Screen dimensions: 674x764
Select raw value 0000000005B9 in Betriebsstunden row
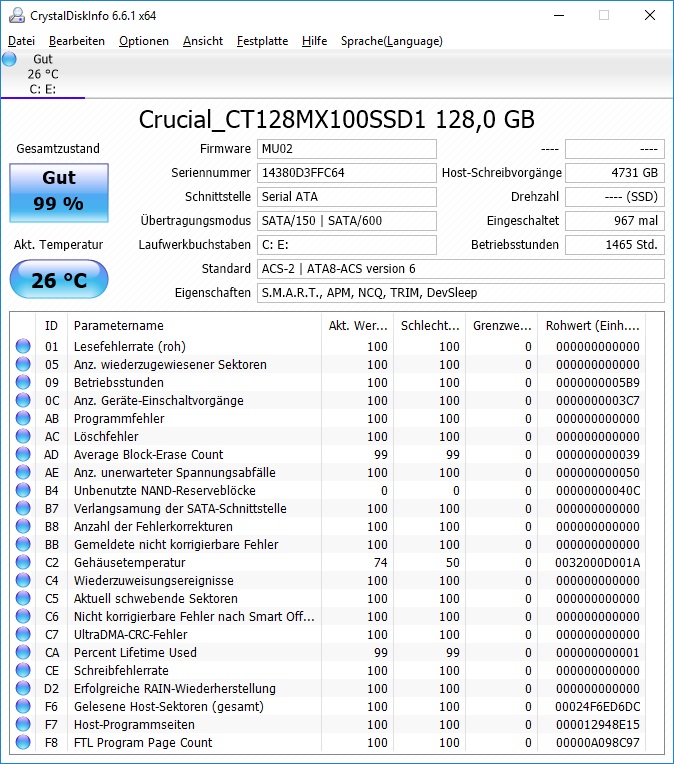[x=598, y=382]
